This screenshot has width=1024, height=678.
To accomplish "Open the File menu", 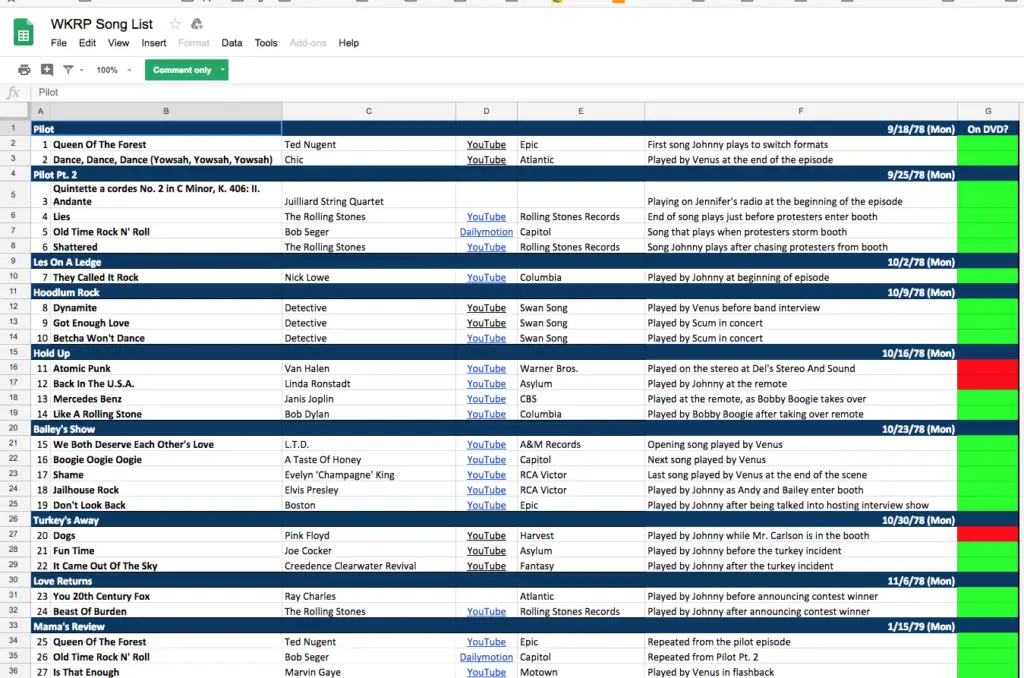I will pos(59,43).
